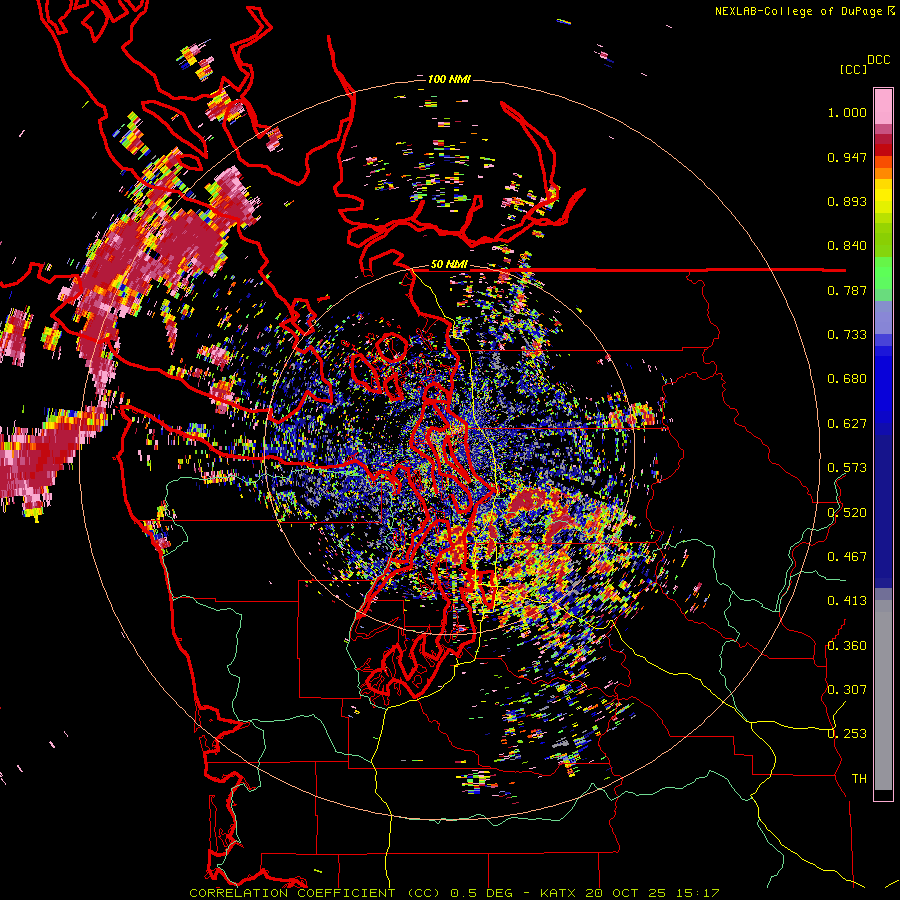Click the 0.413 color scale value

[x=847, y=601]
